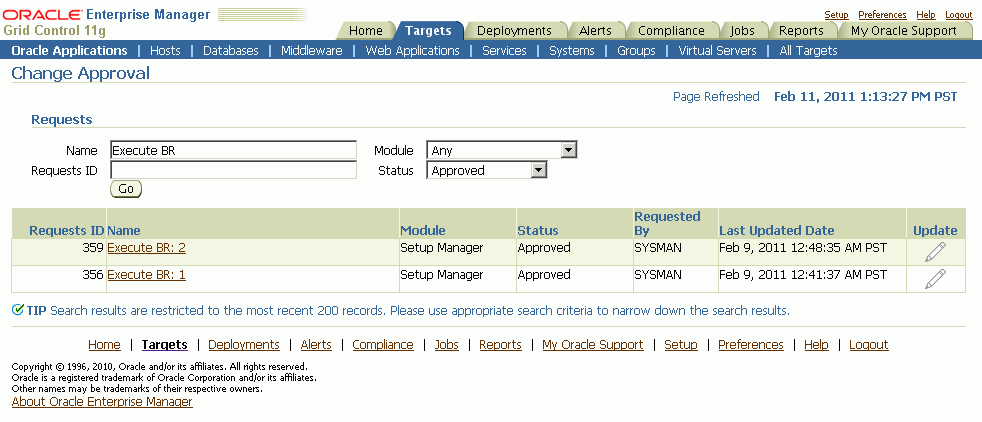Click the footer Alerts link
The image size is (982, 422).
[316, 345]
